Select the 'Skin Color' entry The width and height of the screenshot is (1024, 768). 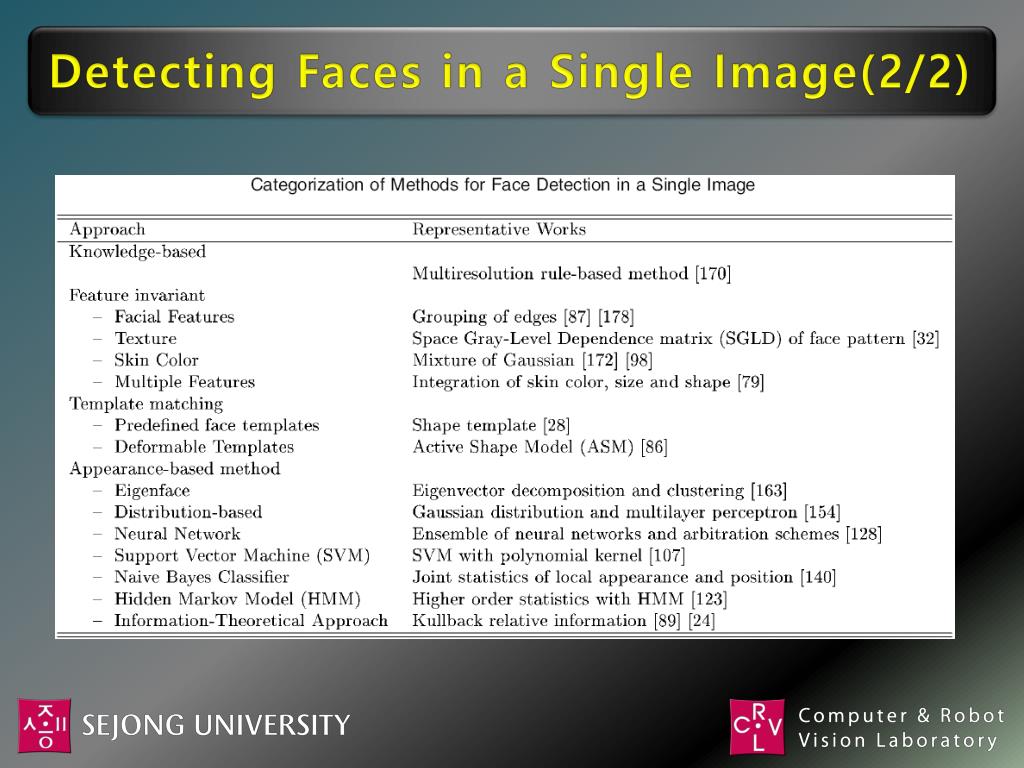156,360
